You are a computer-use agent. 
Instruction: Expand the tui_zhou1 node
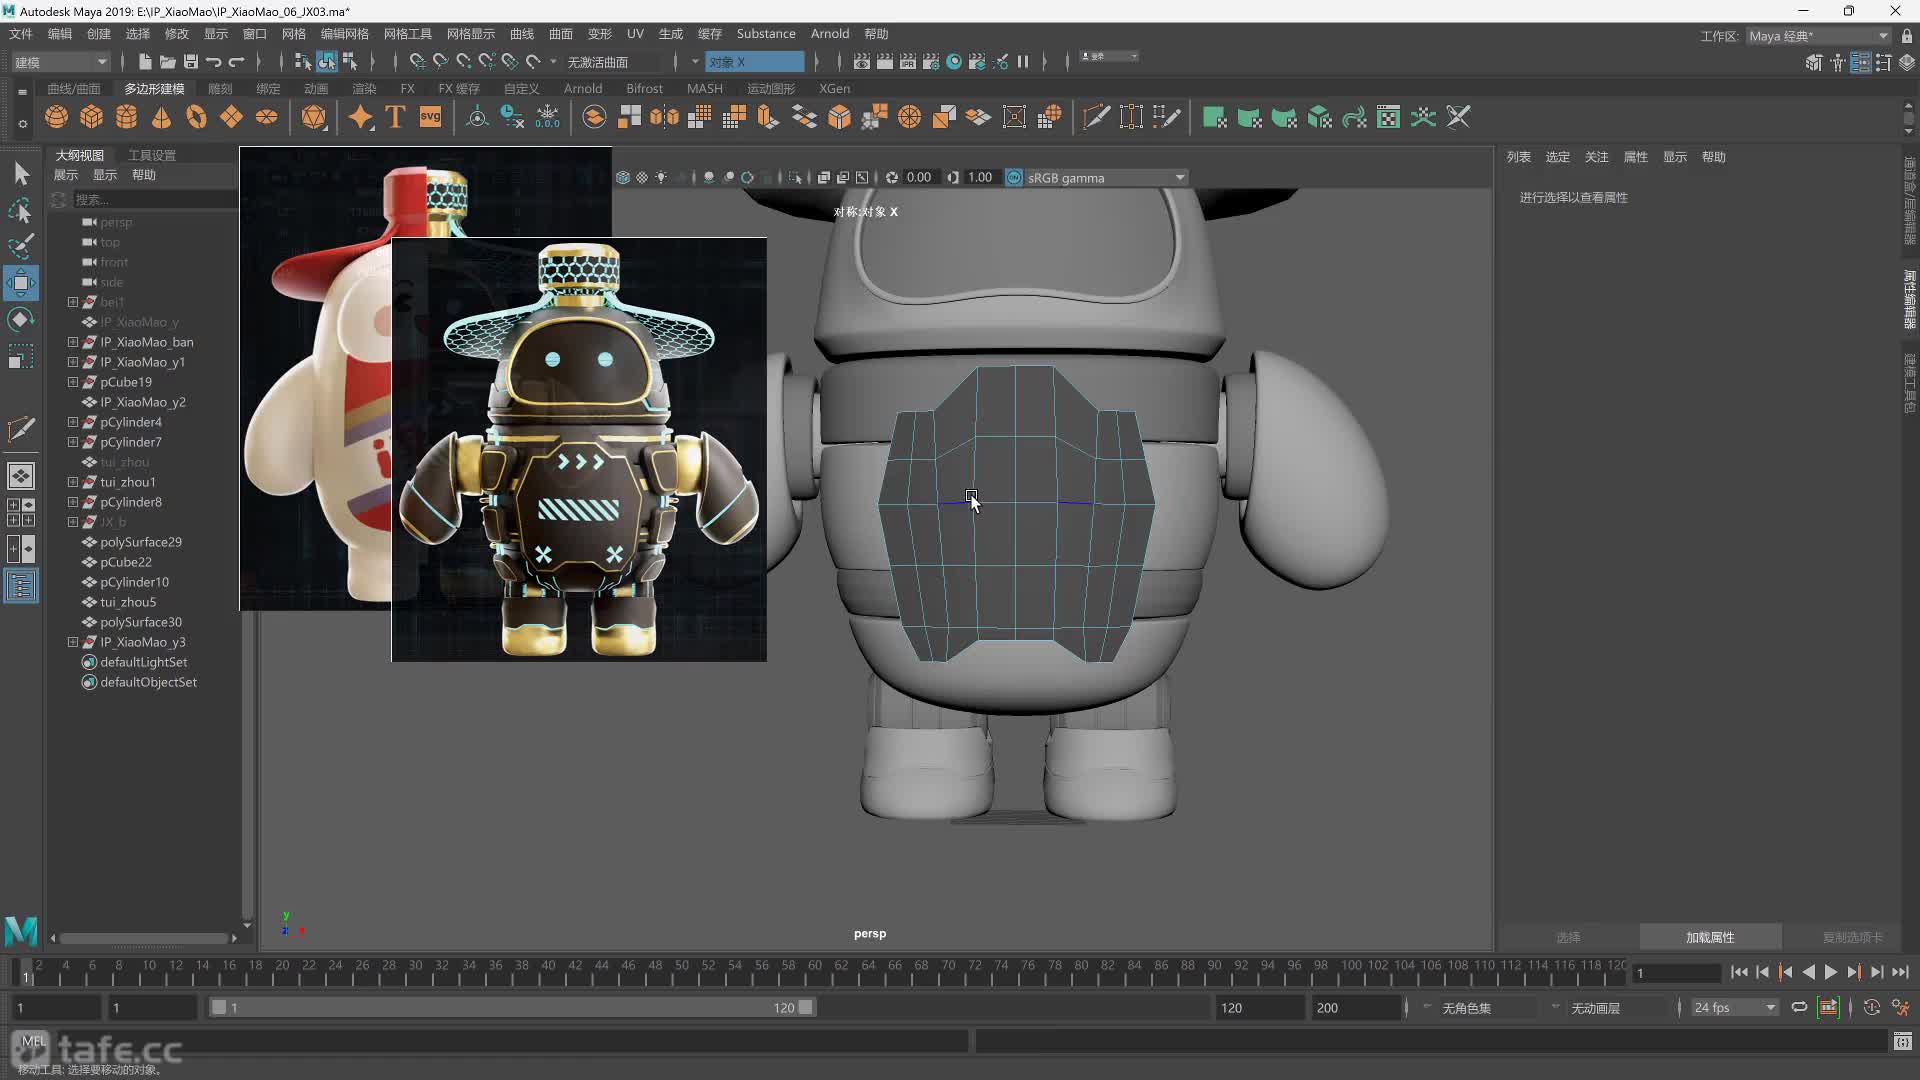[x=73, y=482]
